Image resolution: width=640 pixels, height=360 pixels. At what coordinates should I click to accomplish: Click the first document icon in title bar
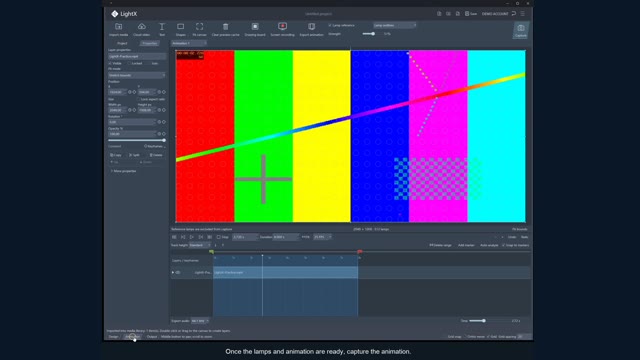tap(439, 14)
